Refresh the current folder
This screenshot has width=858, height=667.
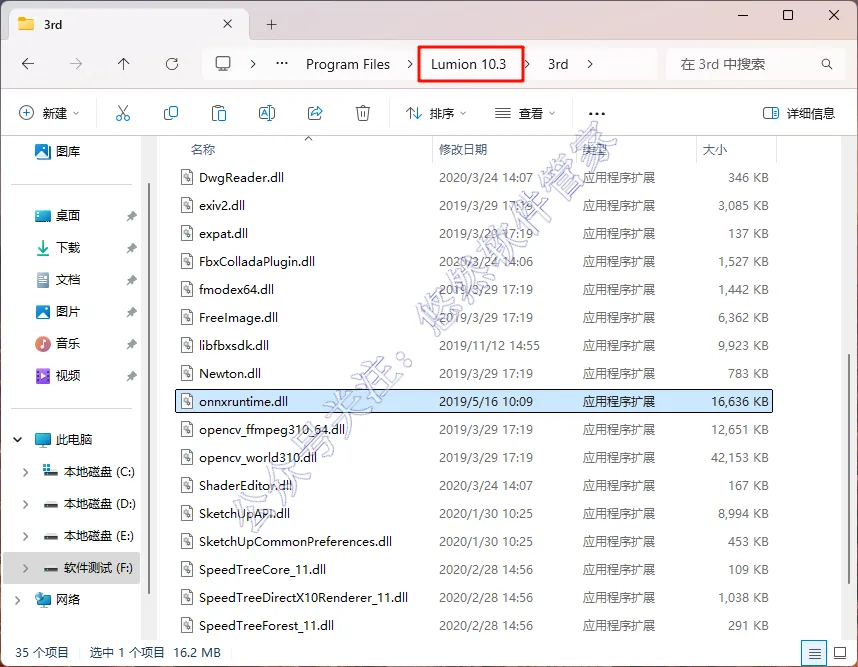[172, 64]
